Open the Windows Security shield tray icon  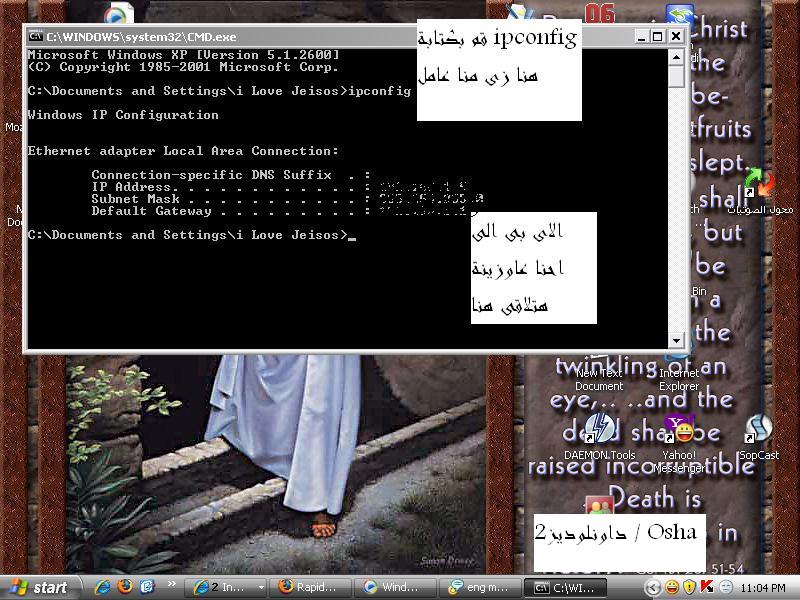[x=689, y=588]
